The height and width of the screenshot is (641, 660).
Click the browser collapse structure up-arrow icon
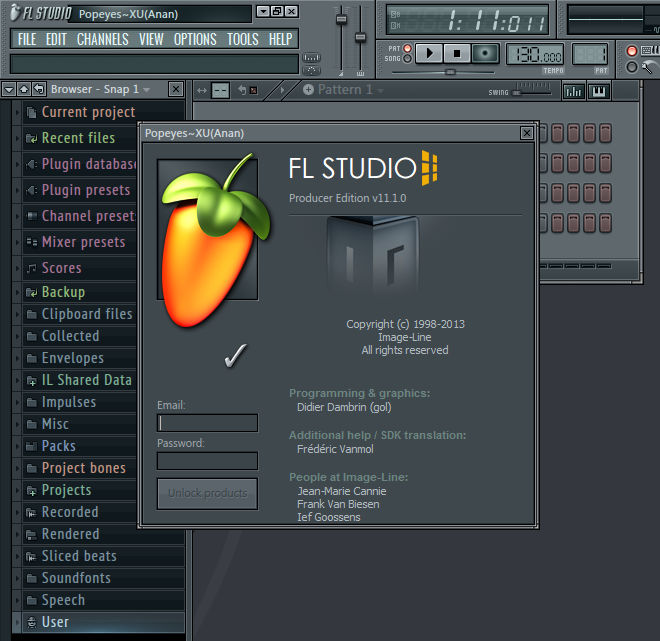[24, 89]
